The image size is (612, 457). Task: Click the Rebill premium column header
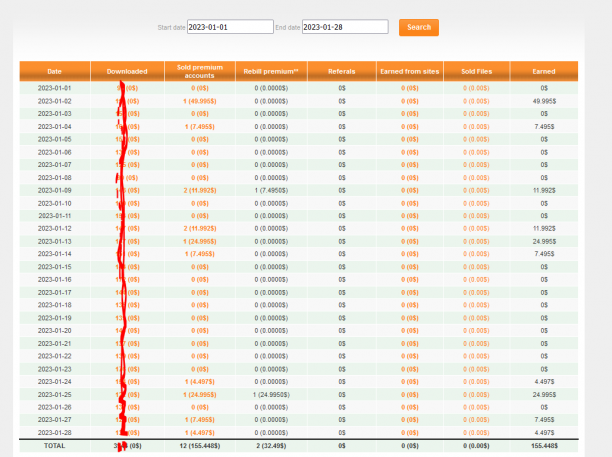click(271, 71)
